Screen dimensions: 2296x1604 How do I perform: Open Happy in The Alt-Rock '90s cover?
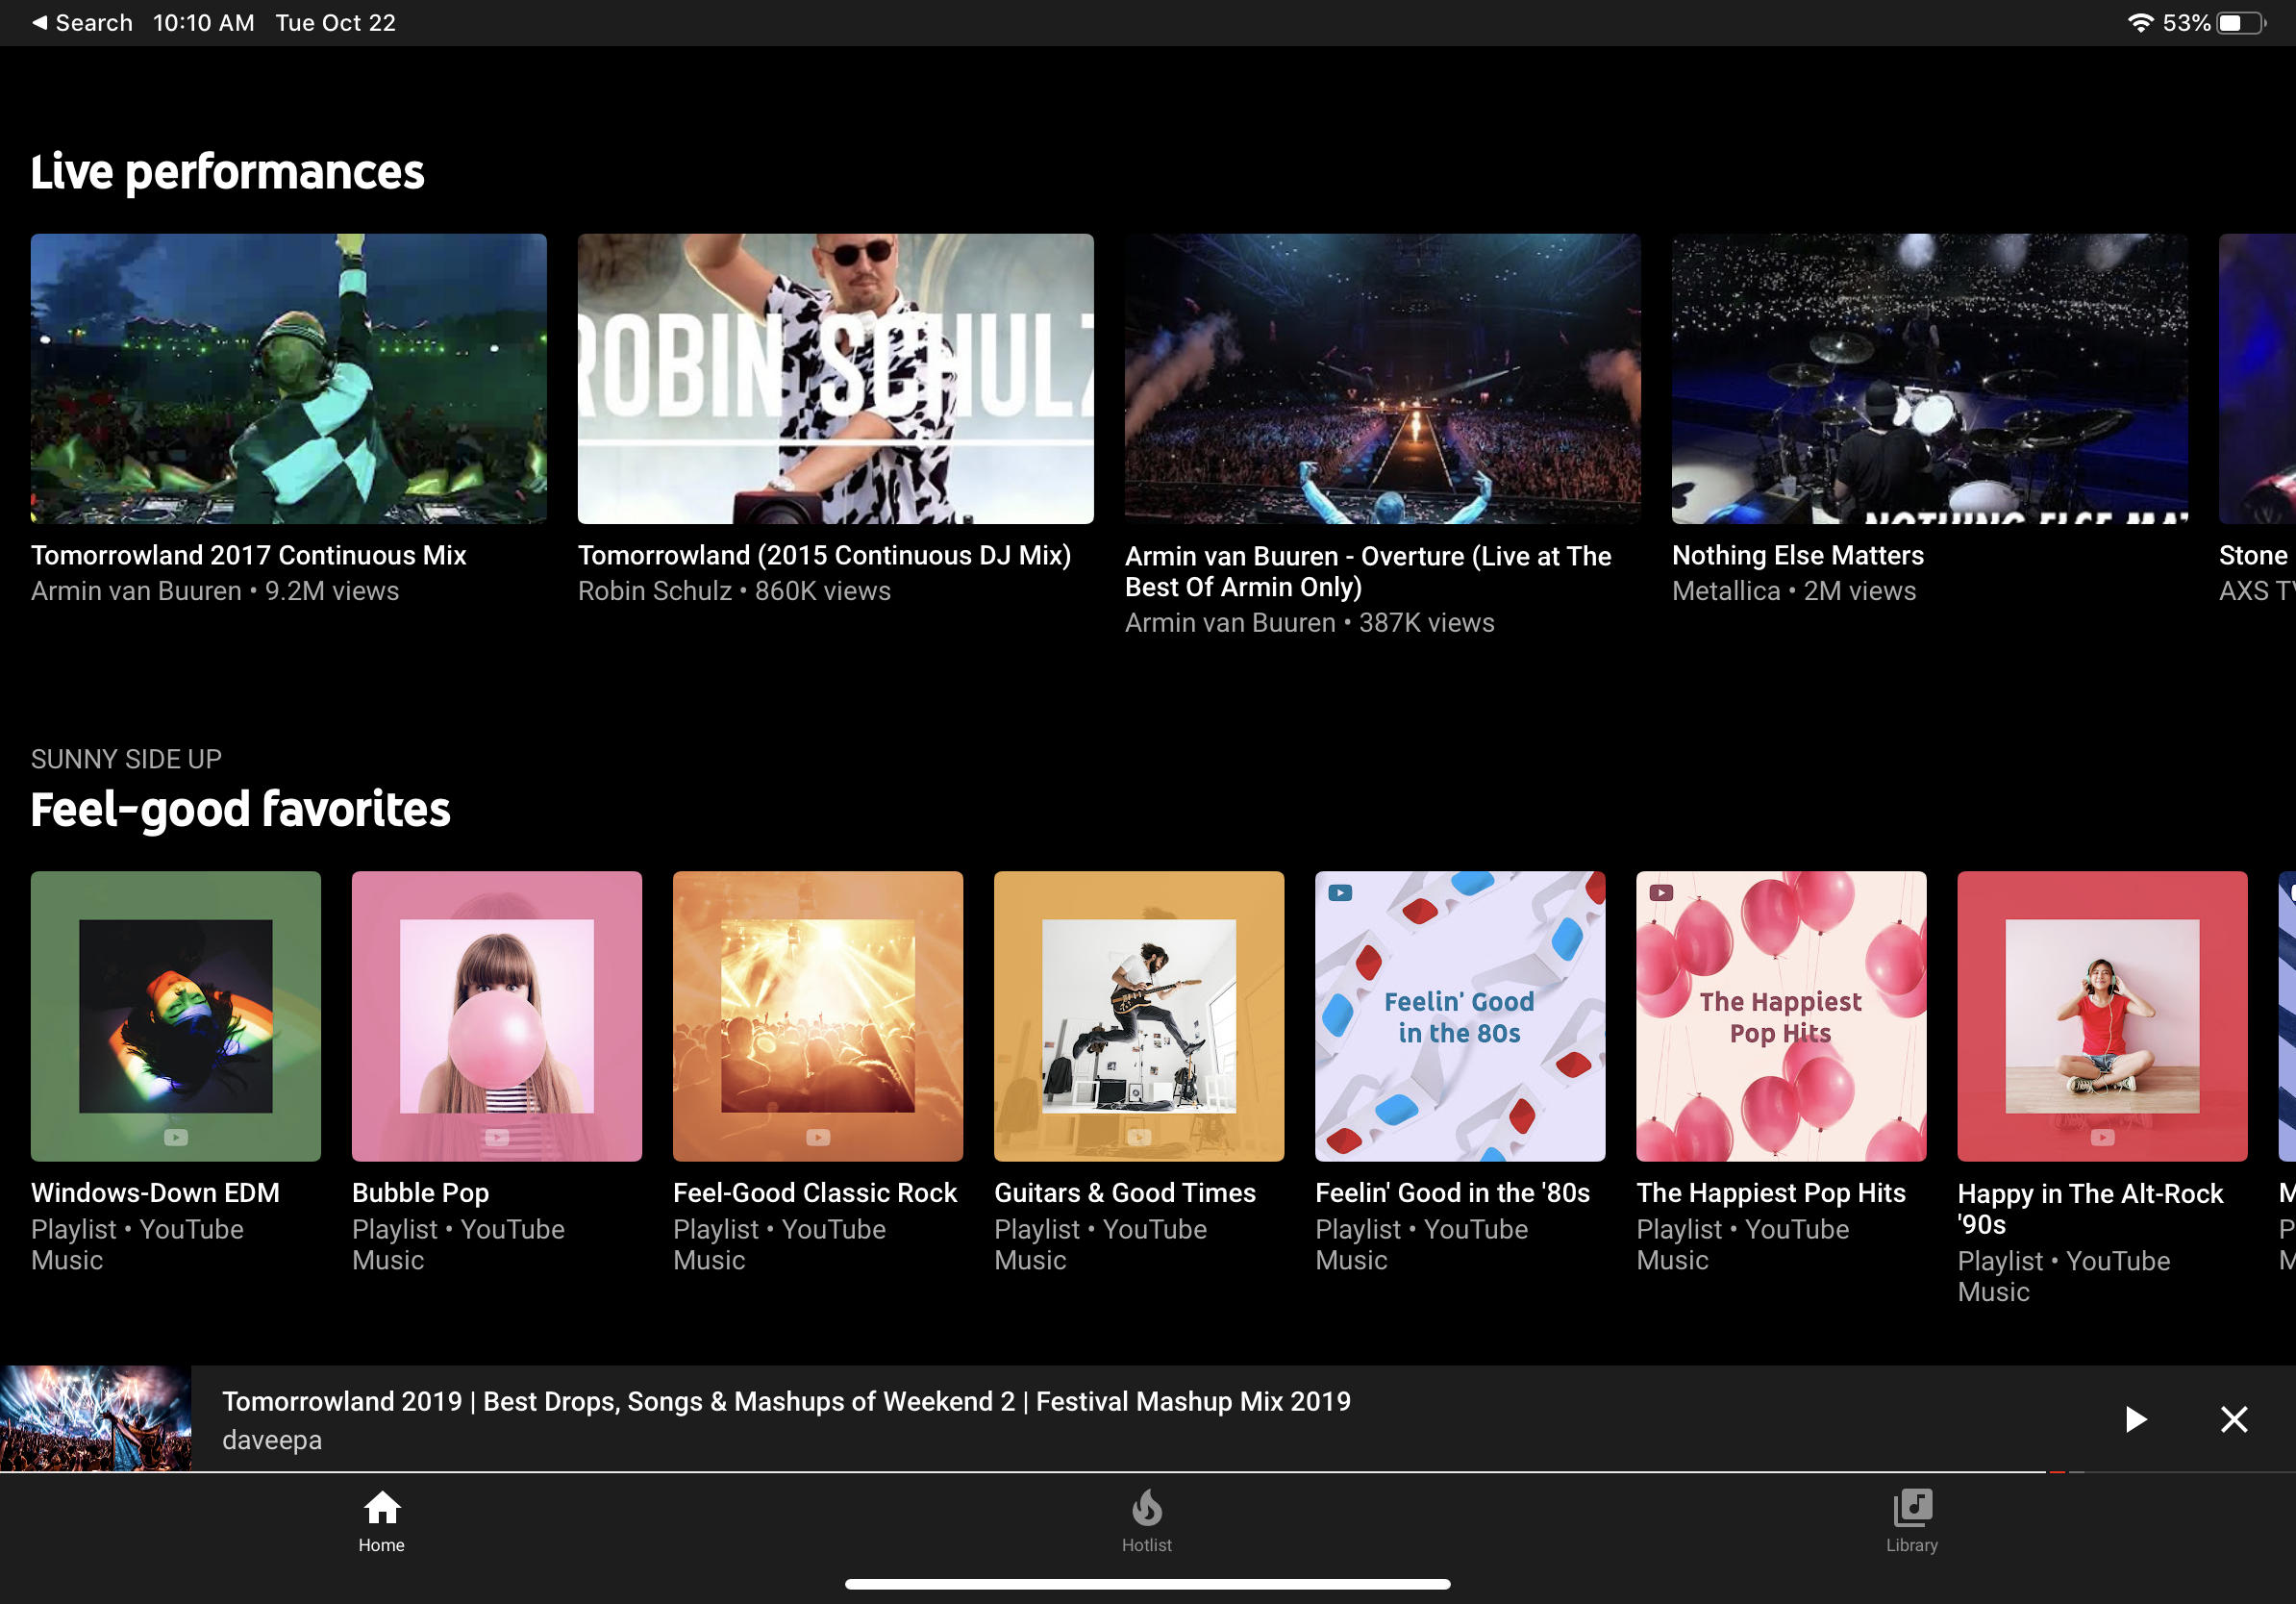coord(2102,1016)
